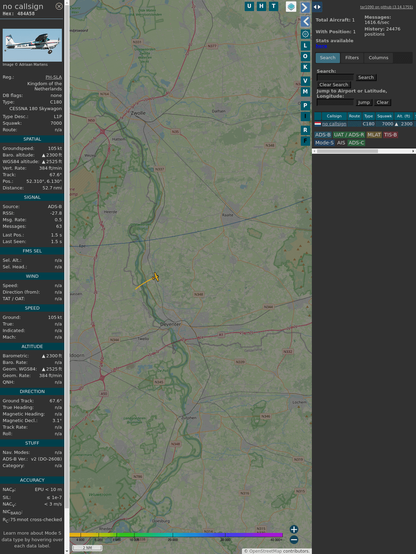Click the H map toggle button
This screenshot has height=554, width=416.
coord(261,6)
